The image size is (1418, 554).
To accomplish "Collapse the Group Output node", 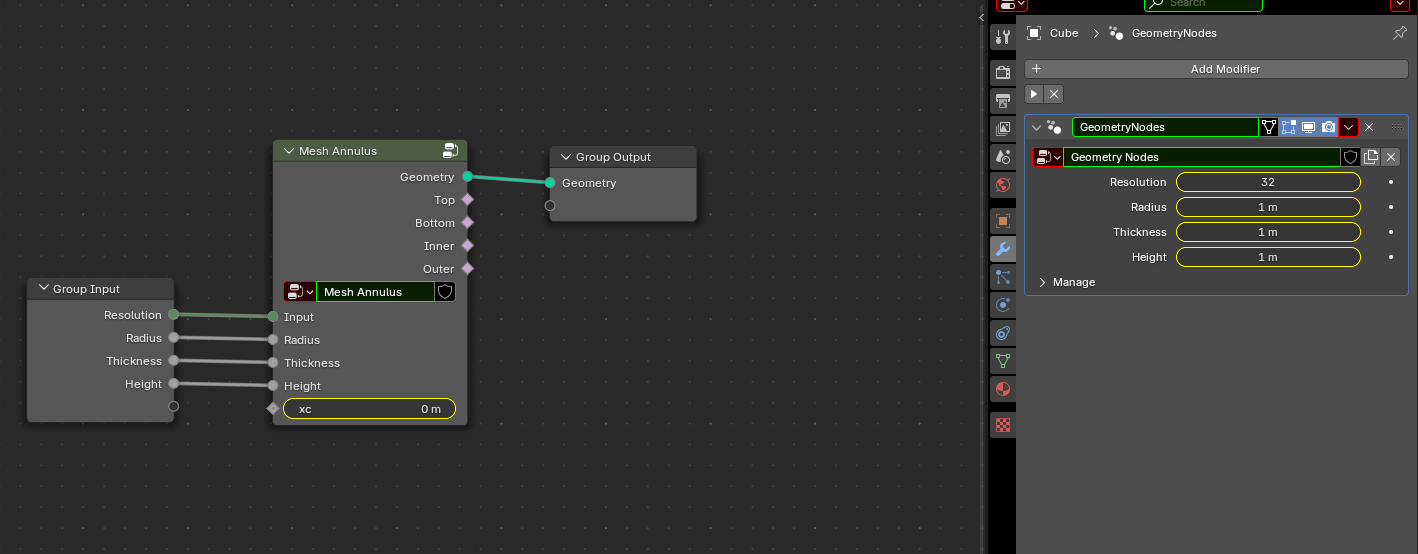I will click(565, 157).
